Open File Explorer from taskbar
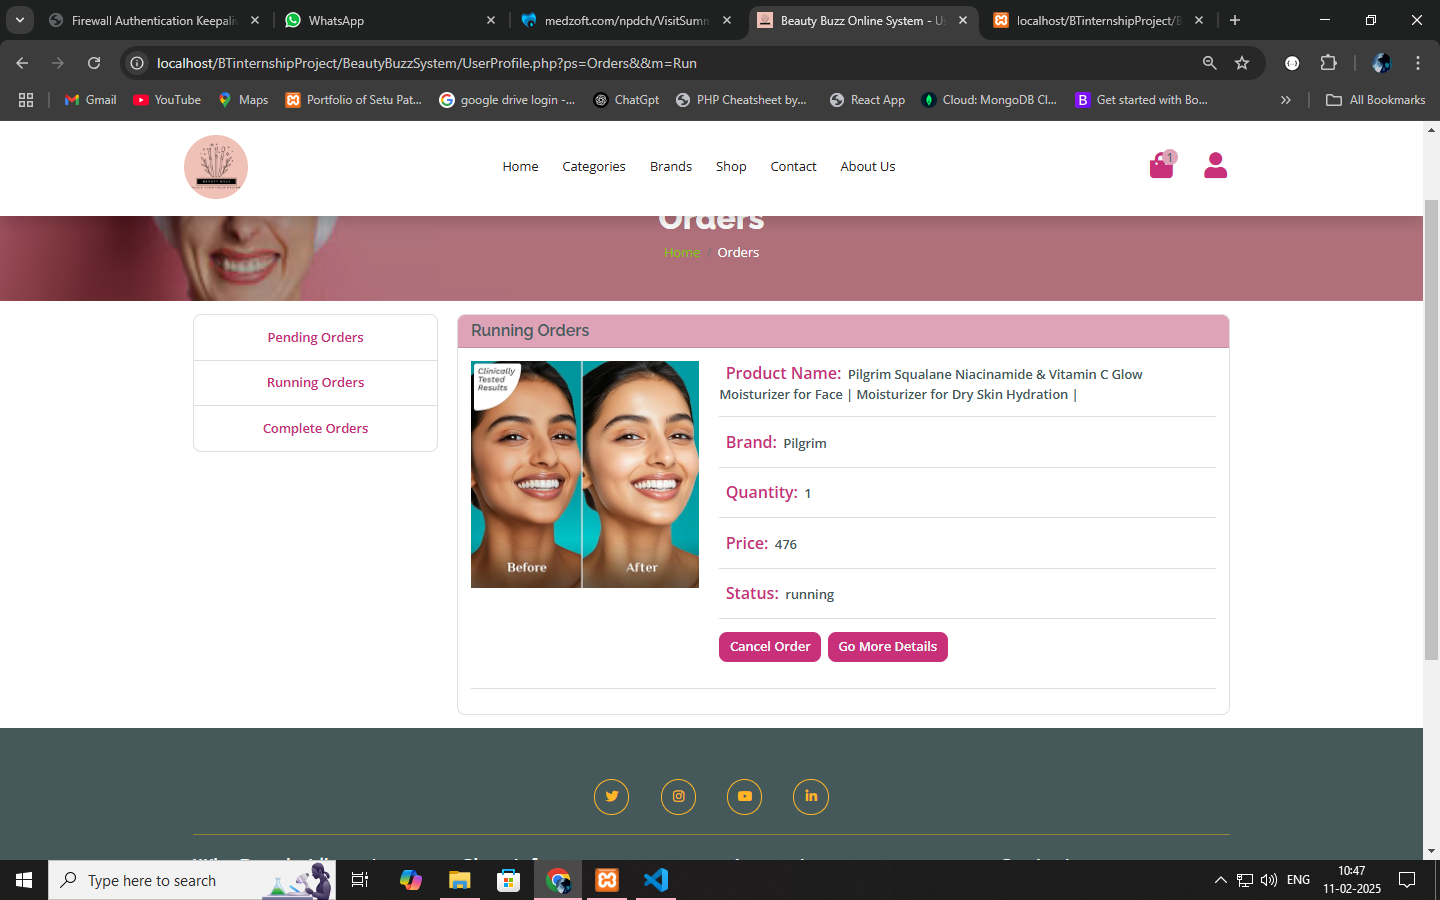 (x=459, y=880)
